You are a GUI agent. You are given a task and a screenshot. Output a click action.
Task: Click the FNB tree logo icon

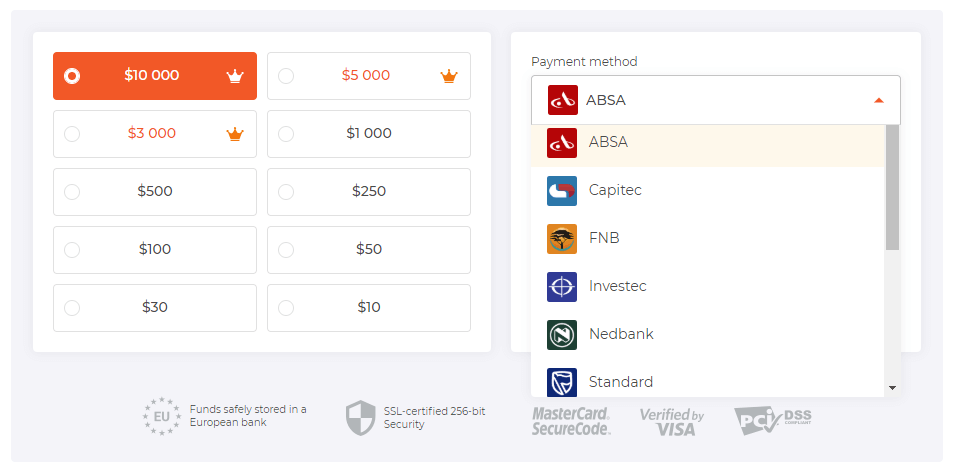[562, 239]
